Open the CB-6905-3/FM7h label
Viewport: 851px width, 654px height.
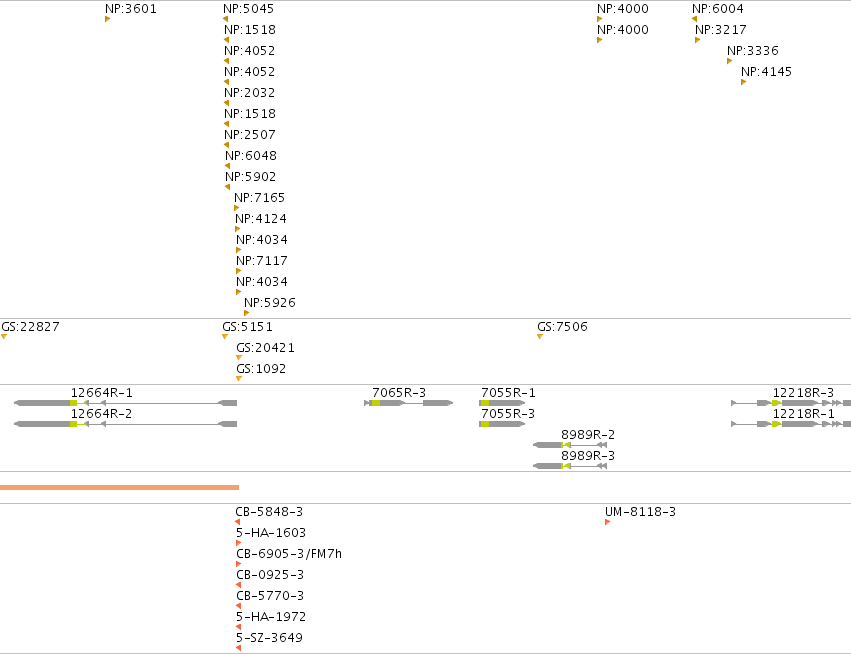pos(289,554)
